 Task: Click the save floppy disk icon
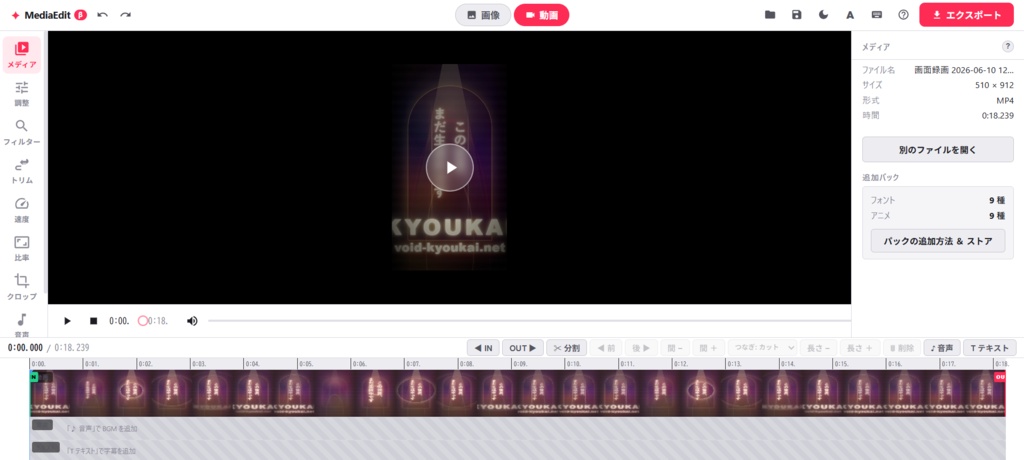pos(797,14)
